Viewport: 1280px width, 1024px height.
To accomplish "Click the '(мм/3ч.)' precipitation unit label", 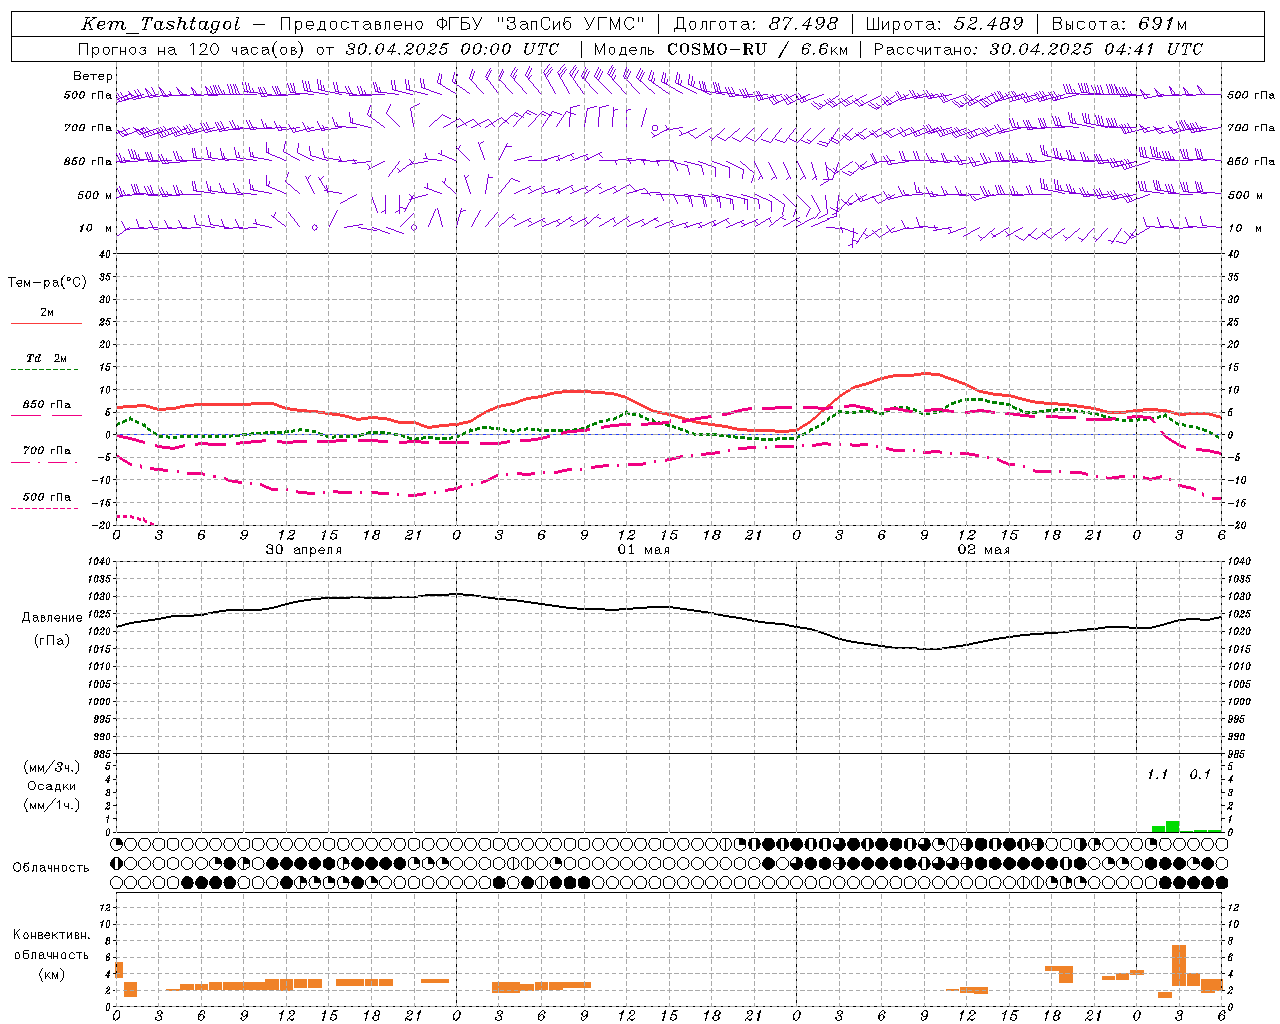I will click(52, 767).
